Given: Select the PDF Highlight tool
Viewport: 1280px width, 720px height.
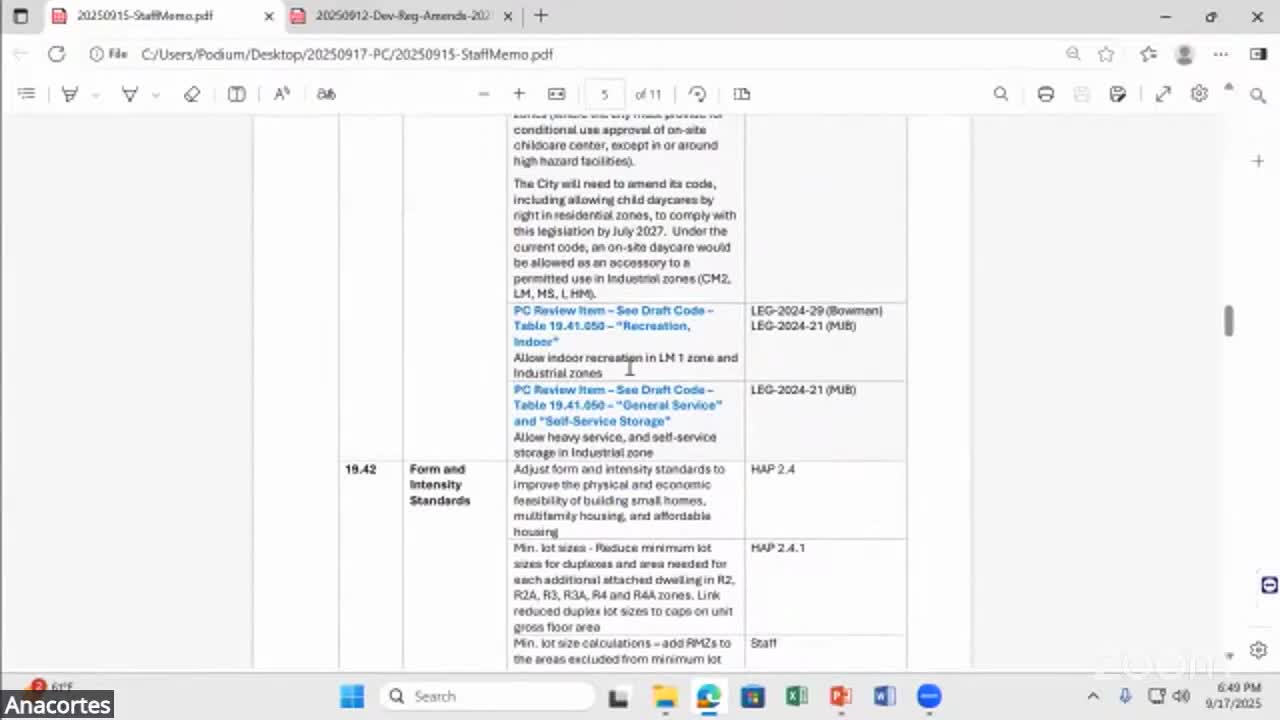Looking at the screenshot, I should click(x=70, y=94).
